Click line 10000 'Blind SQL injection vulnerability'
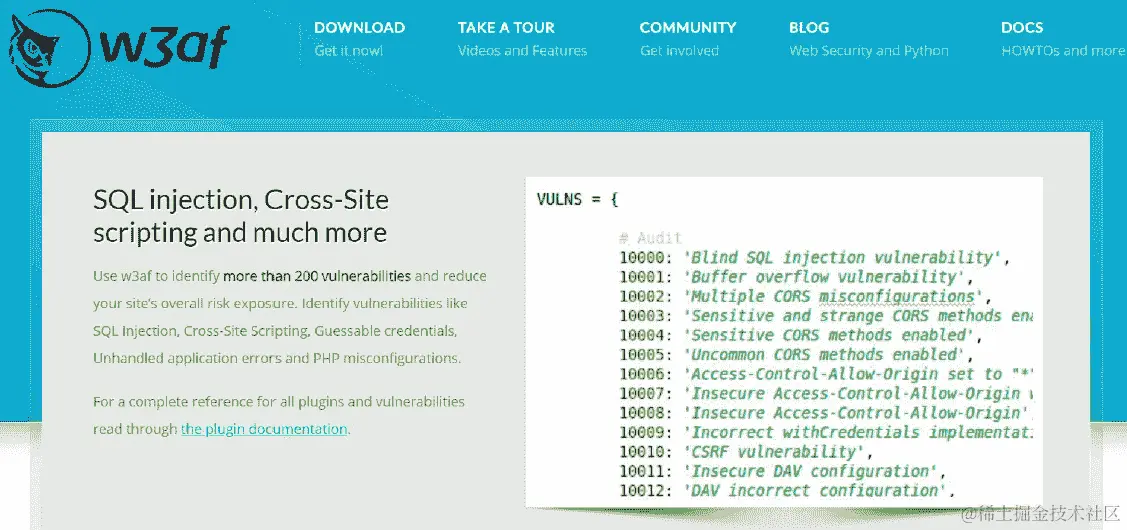This screenshot has height=530, width=1127. [x=815, y=257]
